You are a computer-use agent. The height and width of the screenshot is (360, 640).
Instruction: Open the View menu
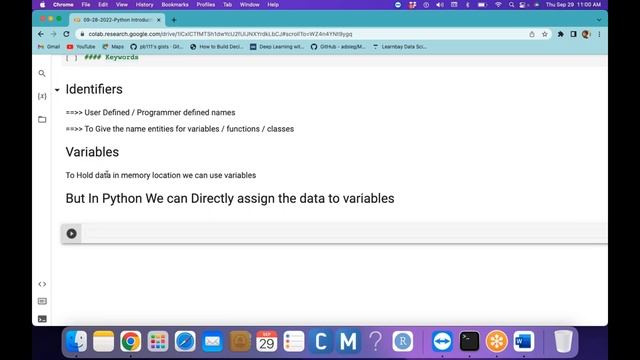[122, 5]
